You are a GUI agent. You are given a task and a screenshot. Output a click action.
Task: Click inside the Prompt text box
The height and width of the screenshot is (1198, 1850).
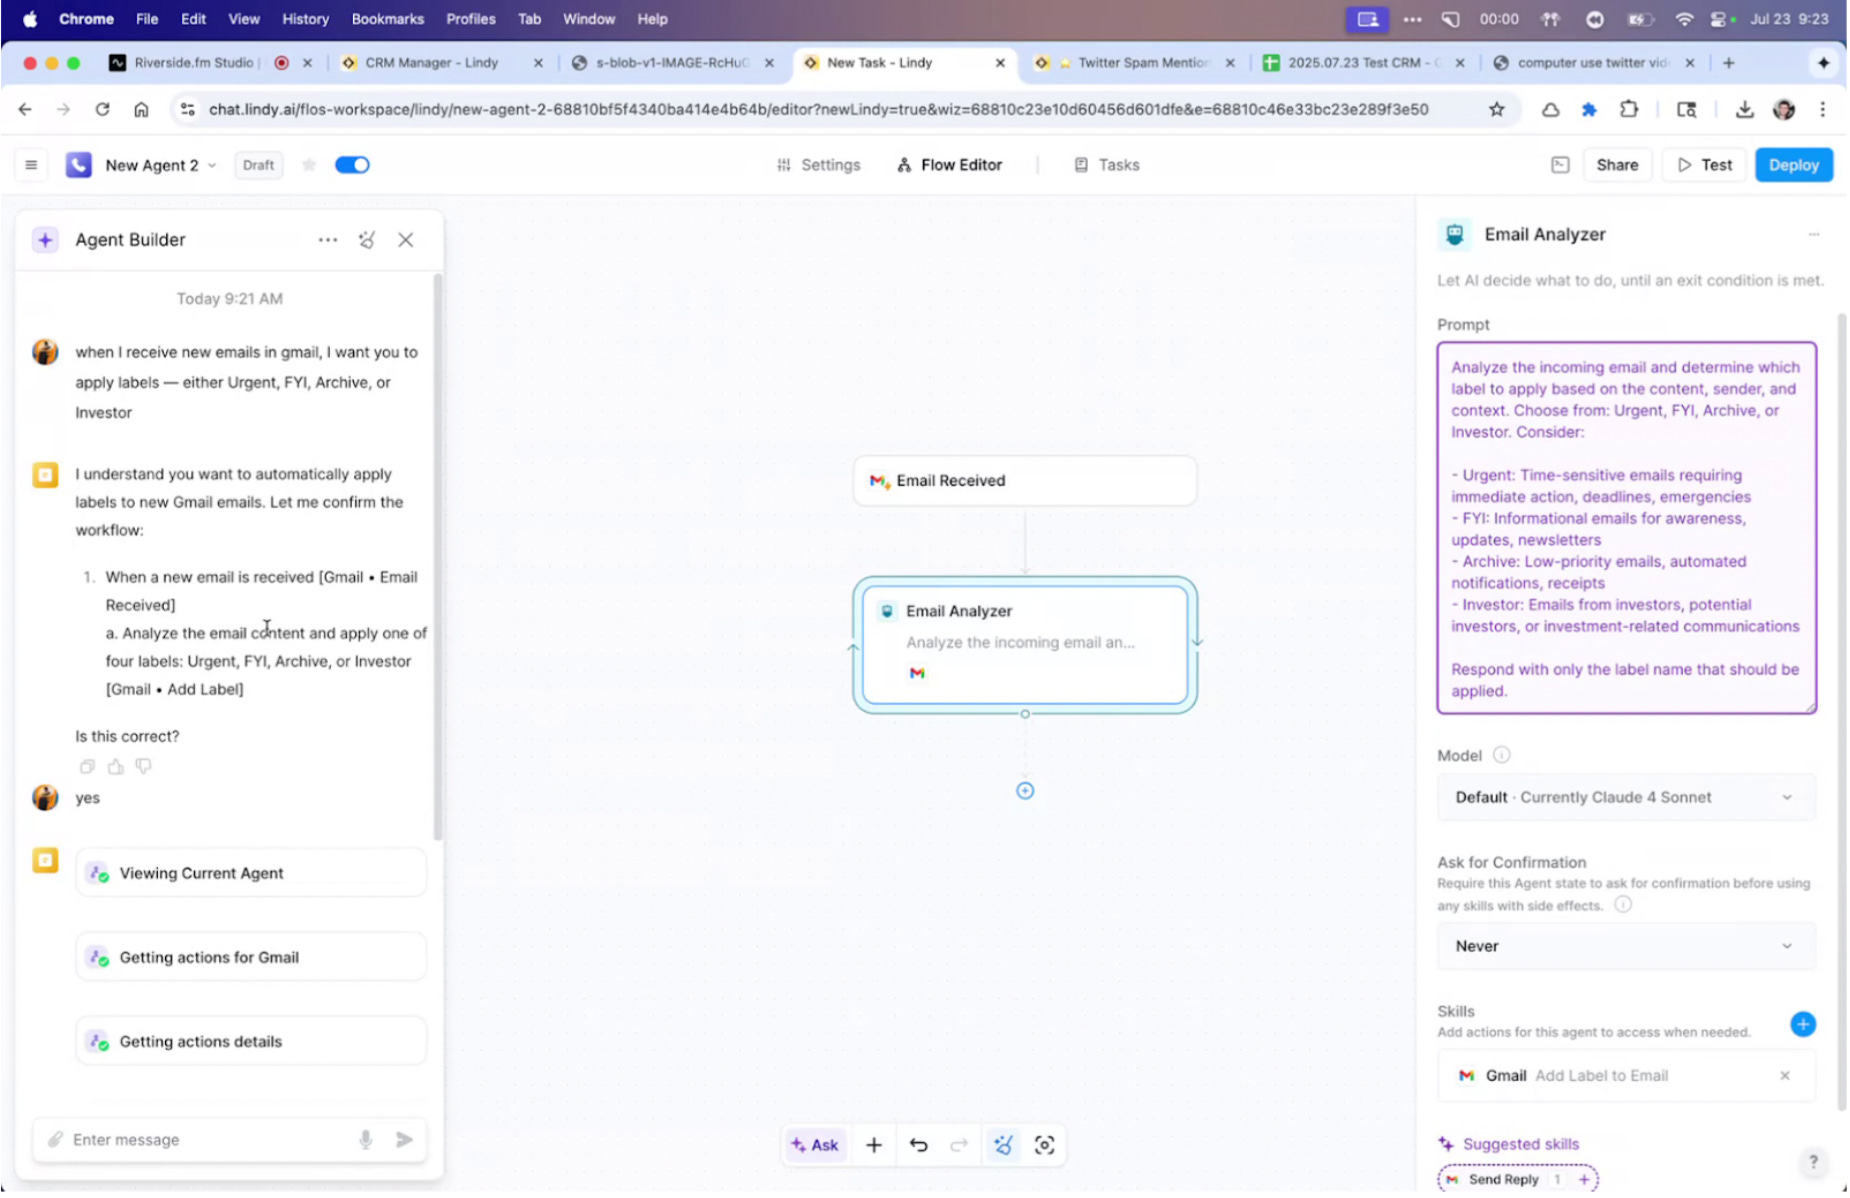[x=1627, y=529]
